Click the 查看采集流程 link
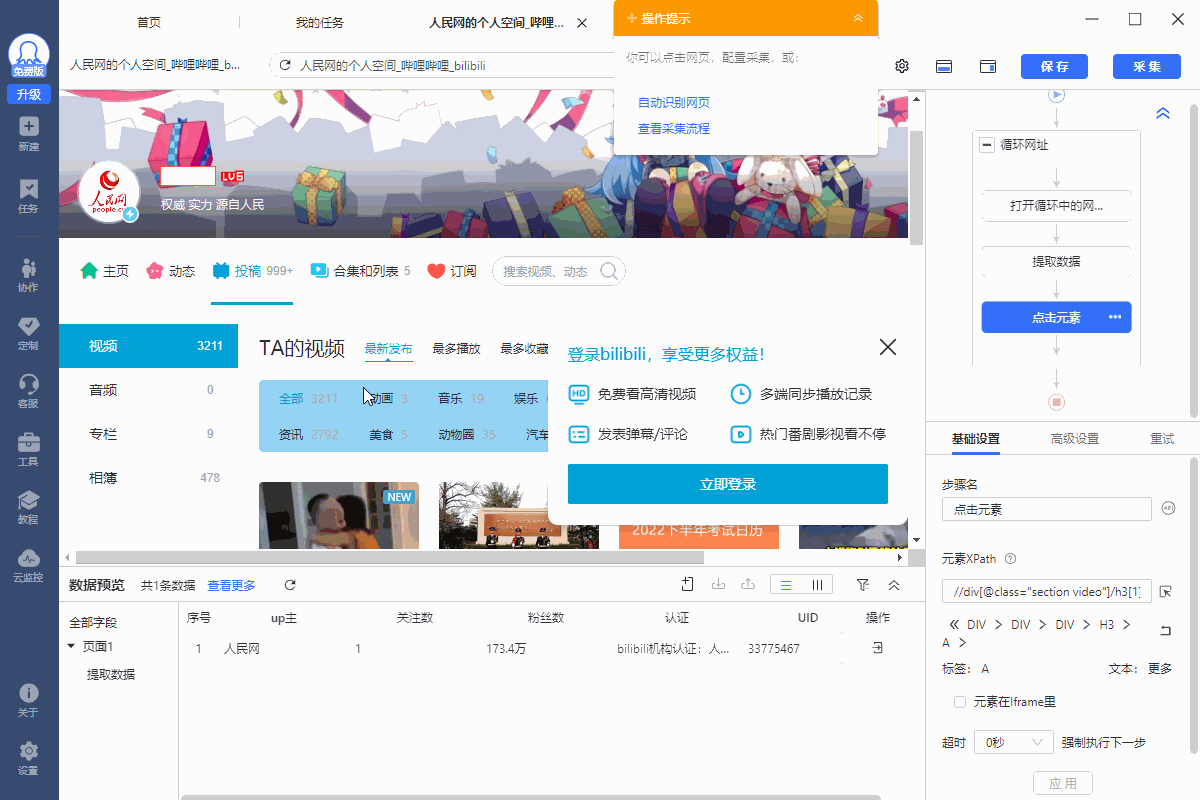Screen dimensions: 1200x800 click(674, 128)
